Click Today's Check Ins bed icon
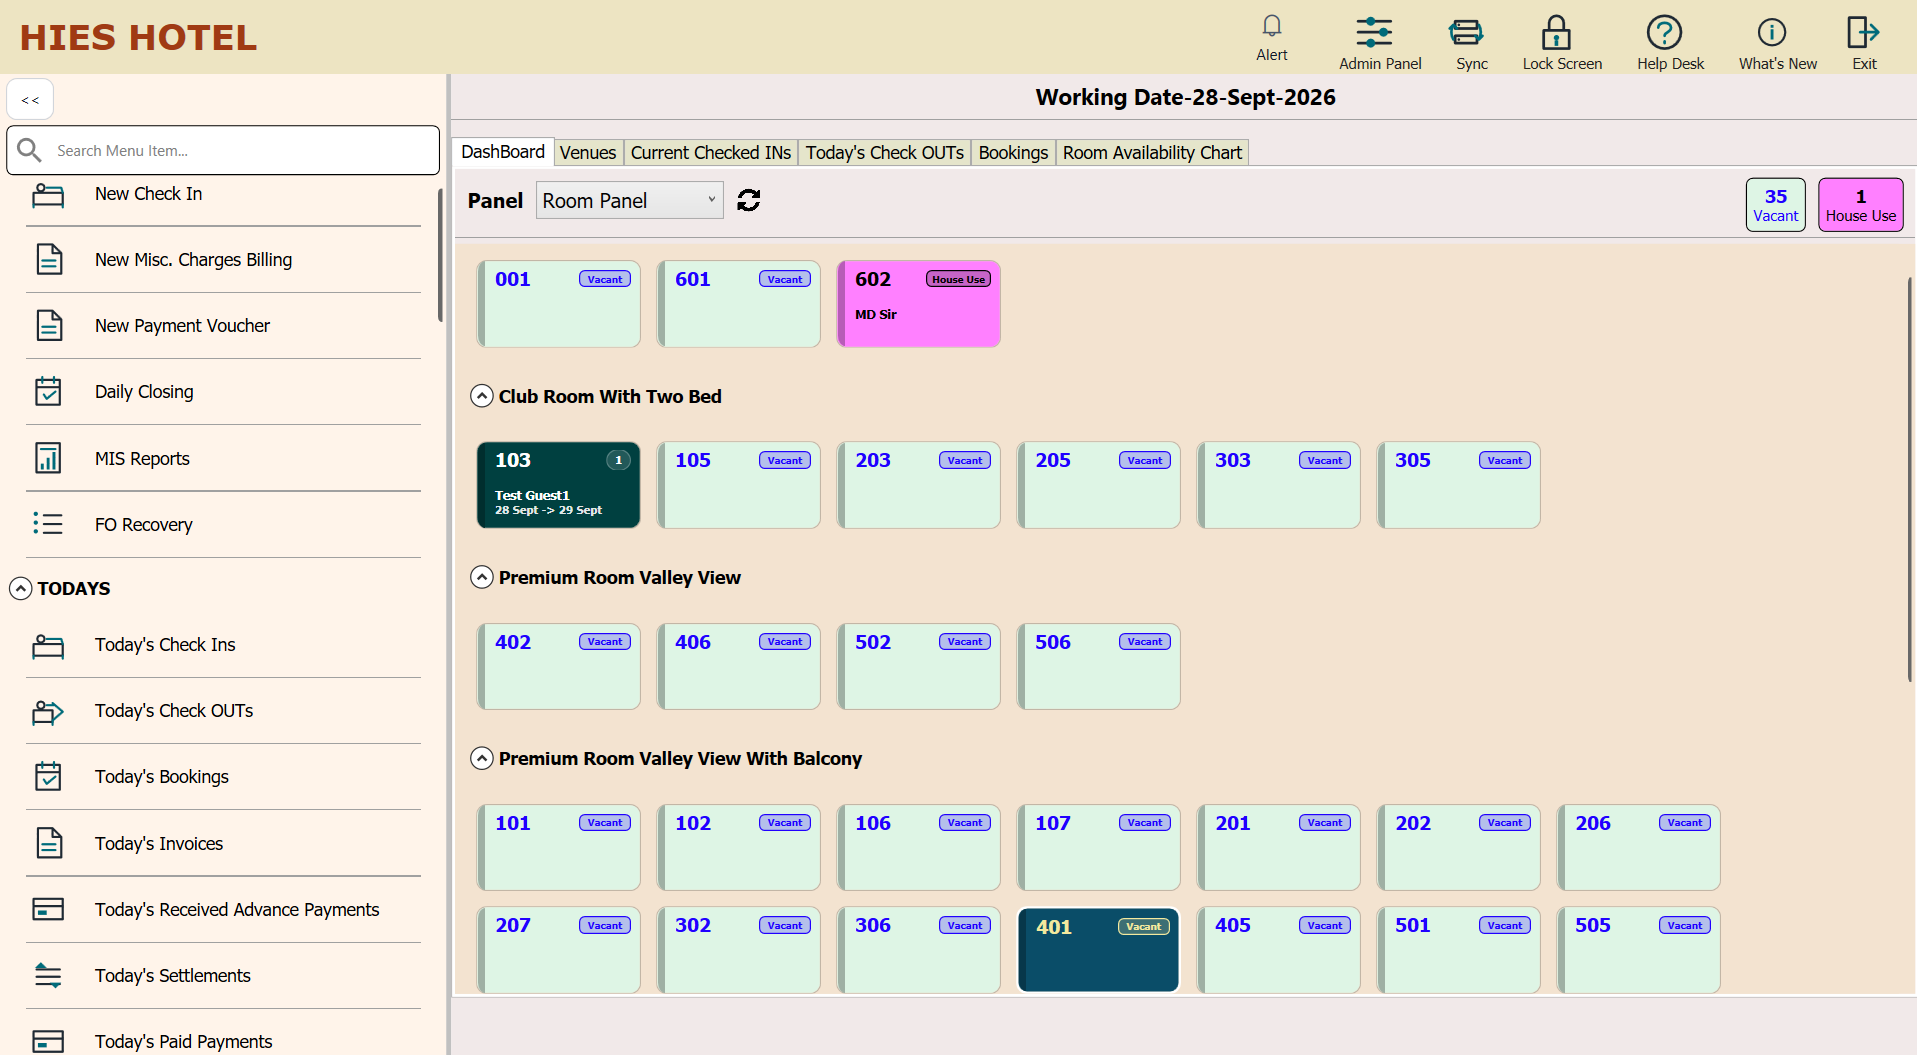The height and width of the screenshot is (1055, 1917). pos(48,645)
